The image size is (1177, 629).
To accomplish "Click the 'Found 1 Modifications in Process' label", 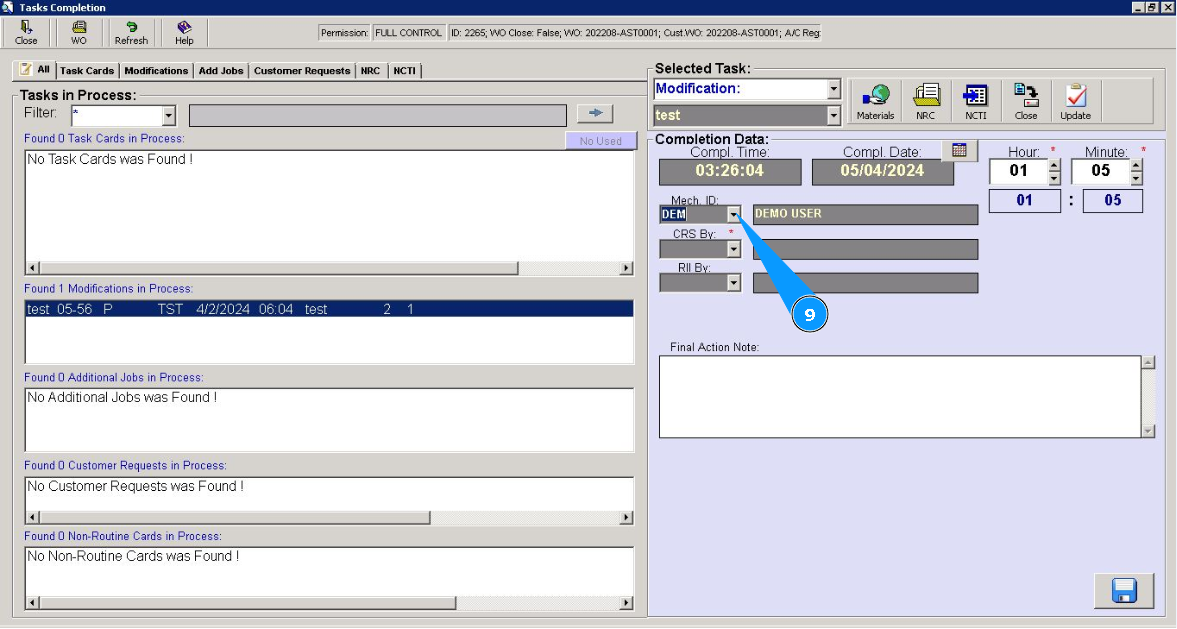I will (x=108, y=289).
